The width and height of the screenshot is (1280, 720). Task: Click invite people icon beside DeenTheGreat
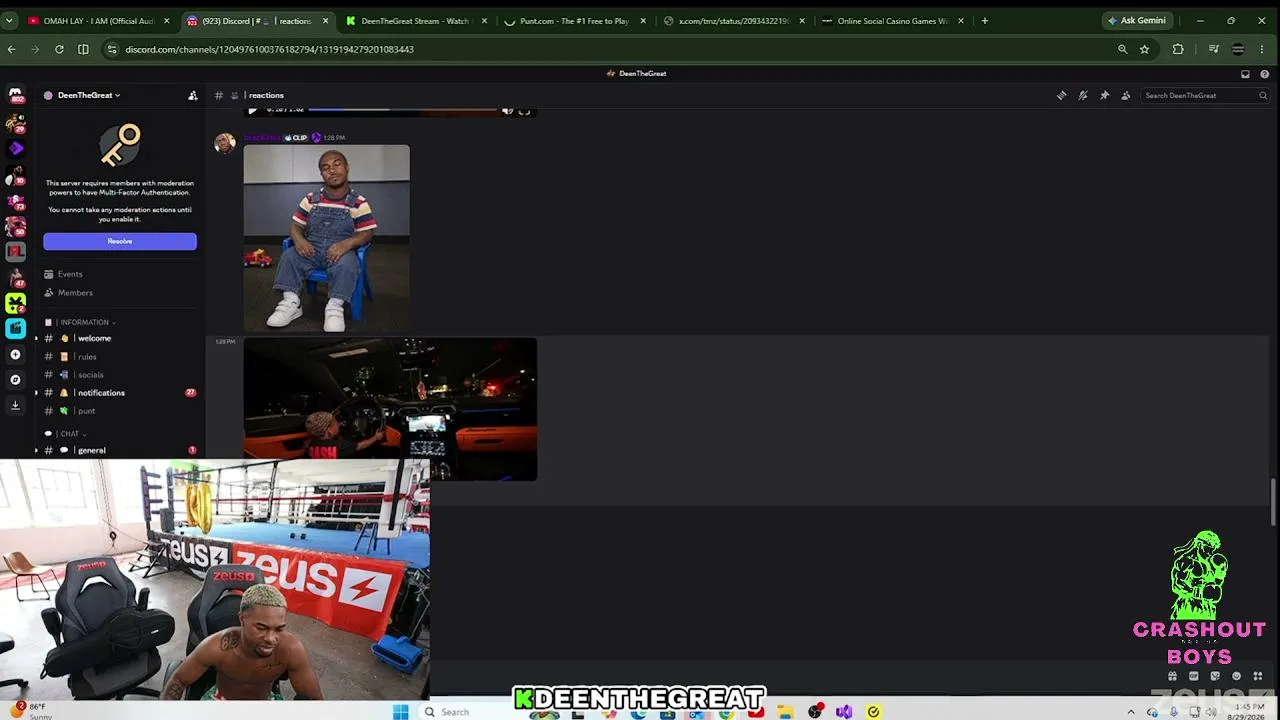pyautogui.click(x=193, y=96)
